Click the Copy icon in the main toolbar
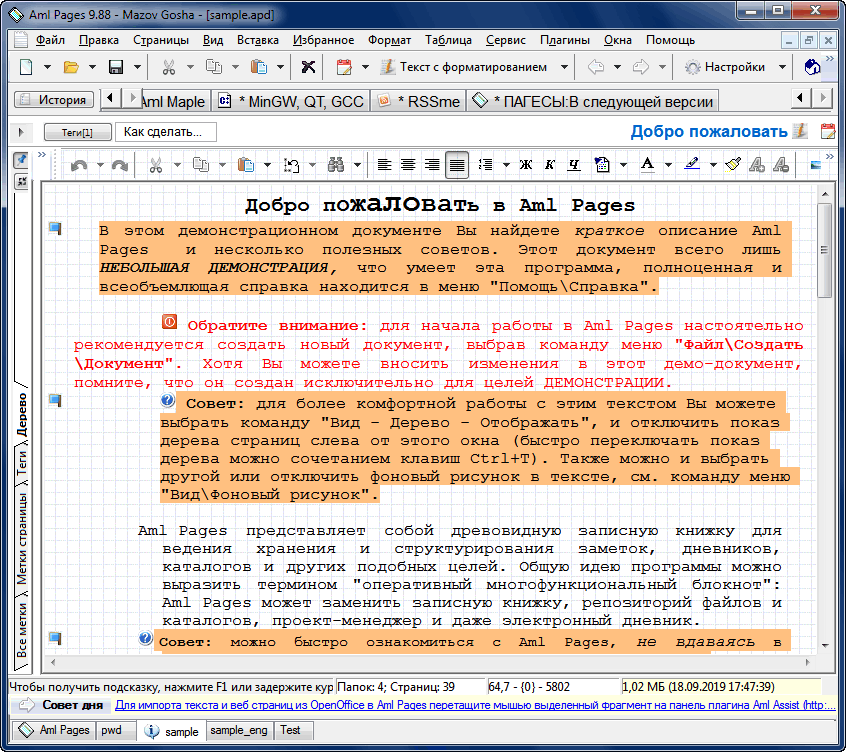Screen dimensions: 846x752 click(x=214, y=67)
